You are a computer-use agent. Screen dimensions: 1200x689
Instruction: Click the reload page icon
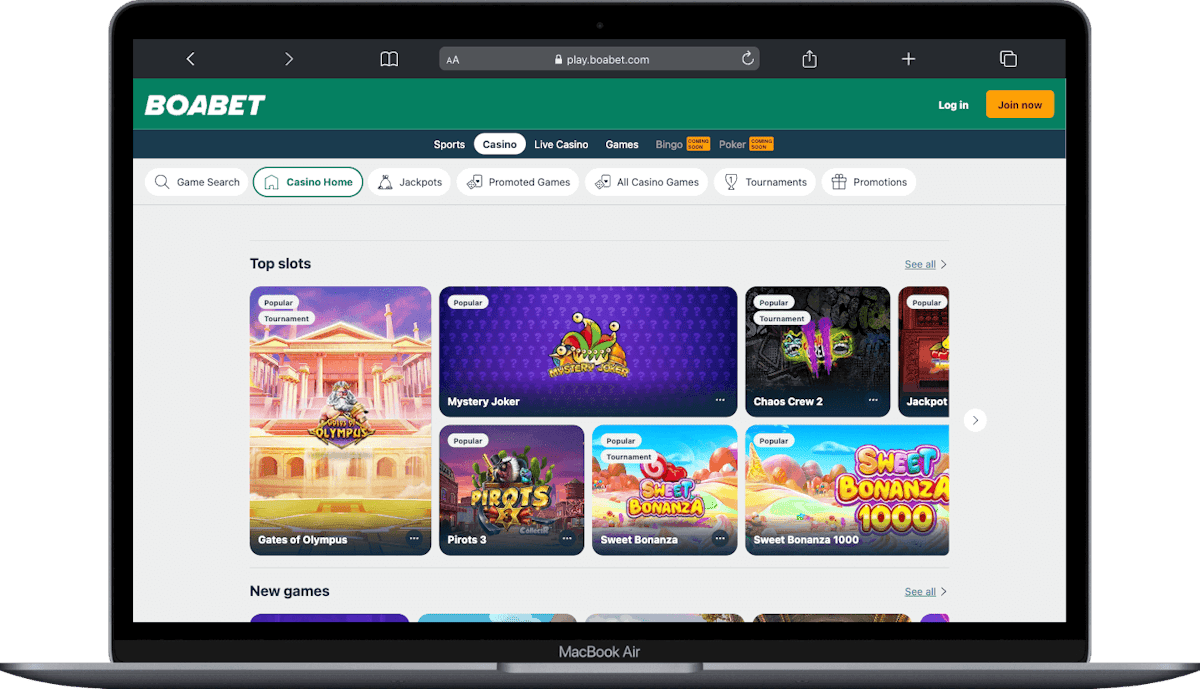(747, 59)
